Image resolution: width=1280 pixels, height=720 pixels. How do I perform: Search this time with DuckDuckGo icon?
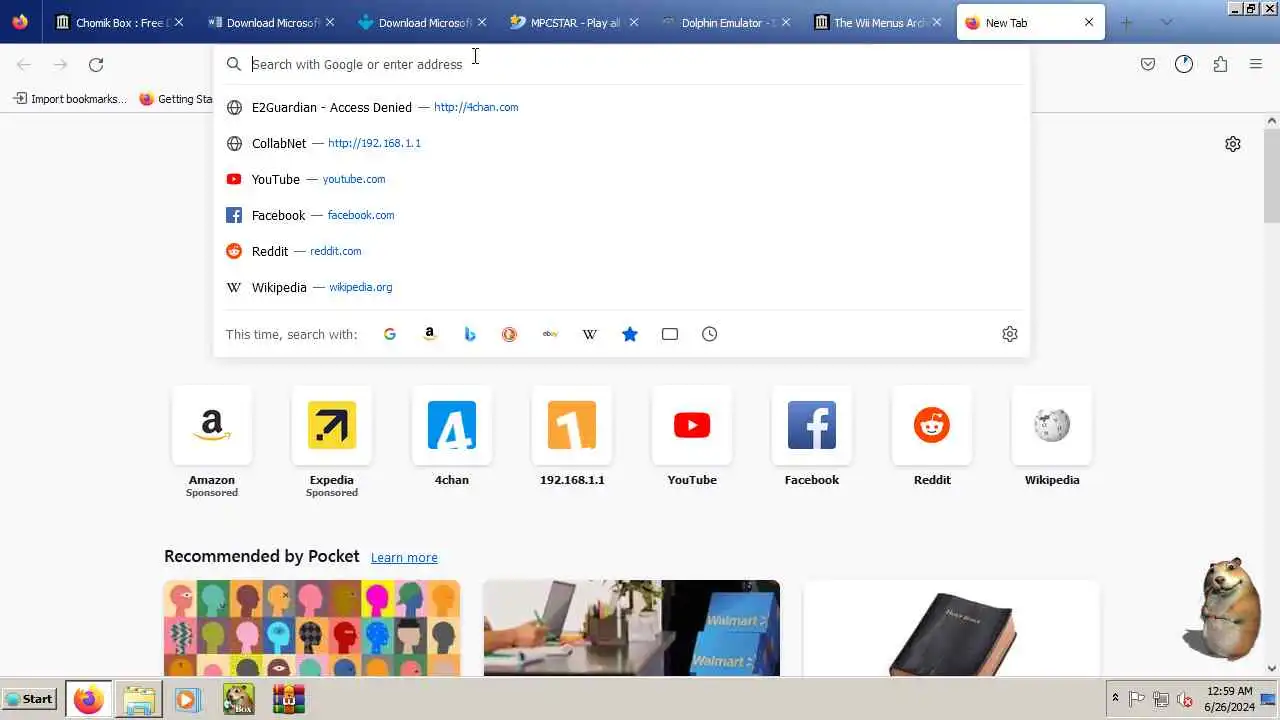point(510,334)
